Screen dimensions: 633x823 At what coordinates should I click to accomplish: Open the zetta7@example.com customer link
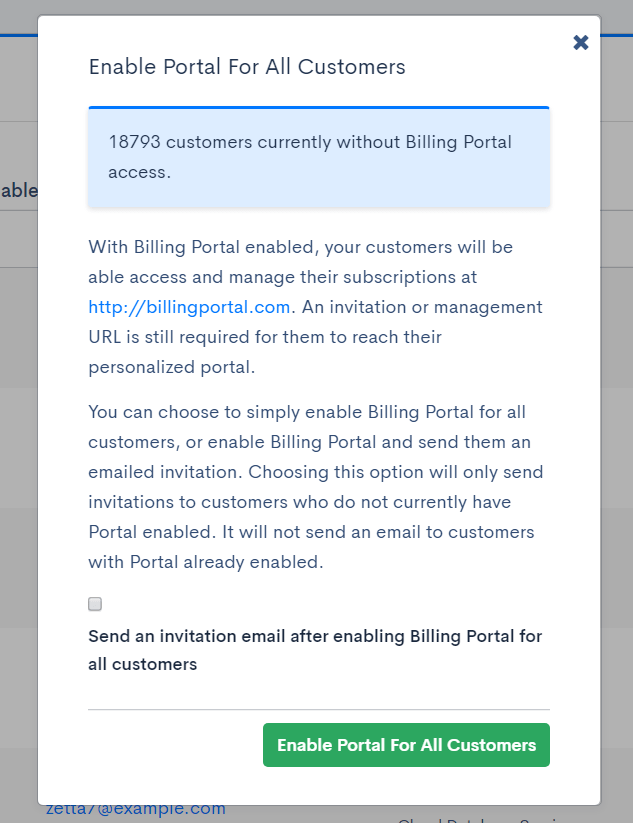pos(136,809)
